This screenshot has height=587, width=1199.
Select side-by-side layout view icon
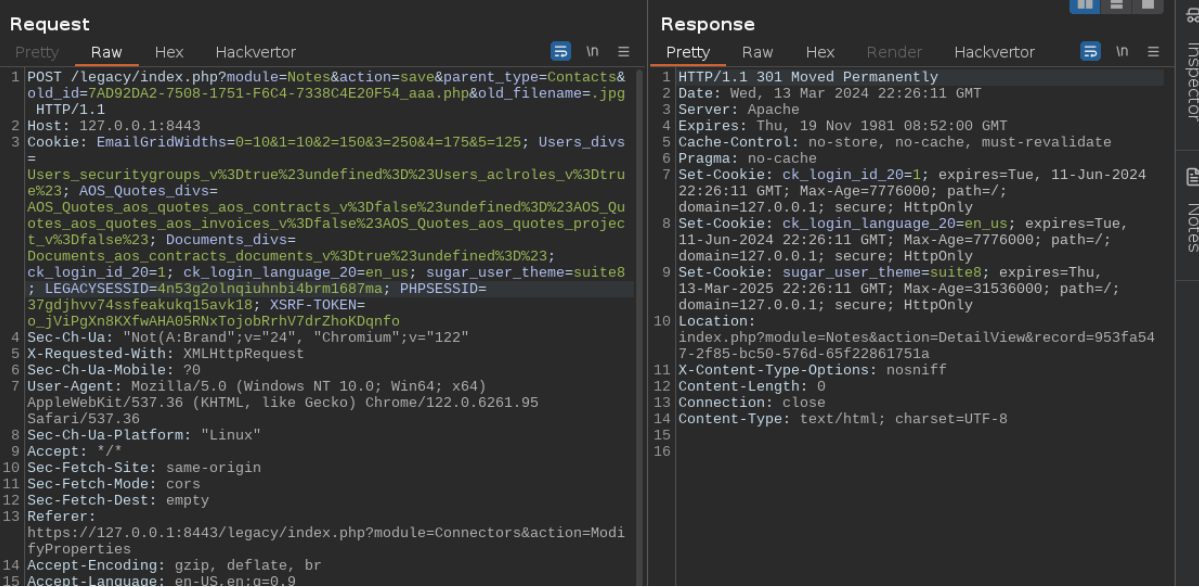pos(1084,5)
